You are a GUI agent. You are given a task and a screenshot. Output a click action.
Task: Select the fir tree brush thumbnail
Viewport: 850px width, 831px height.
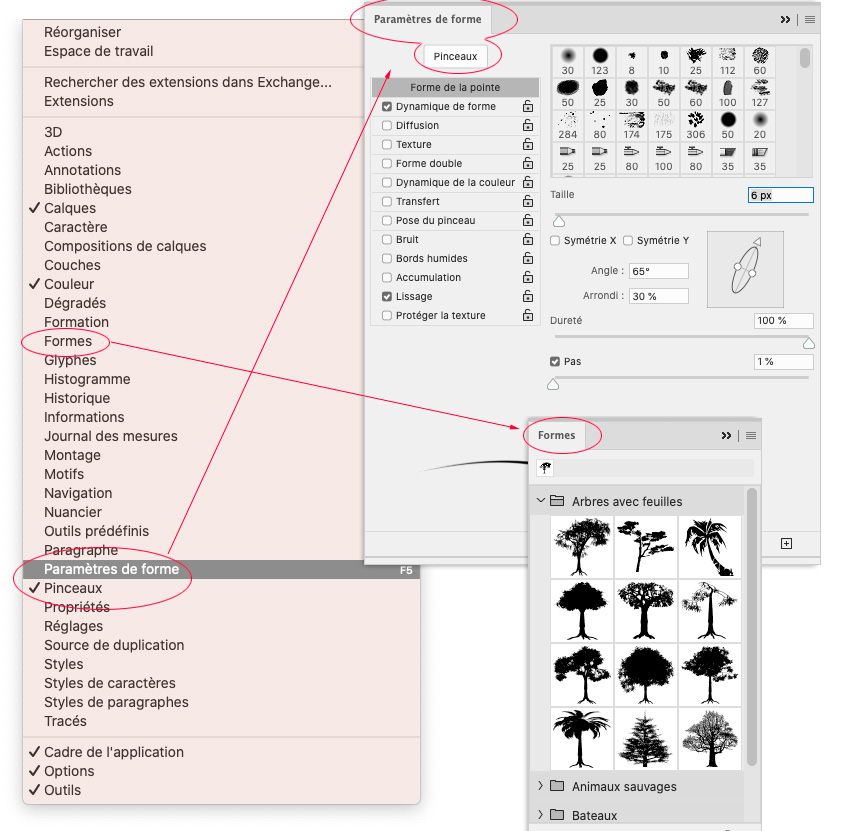point(646,738)
